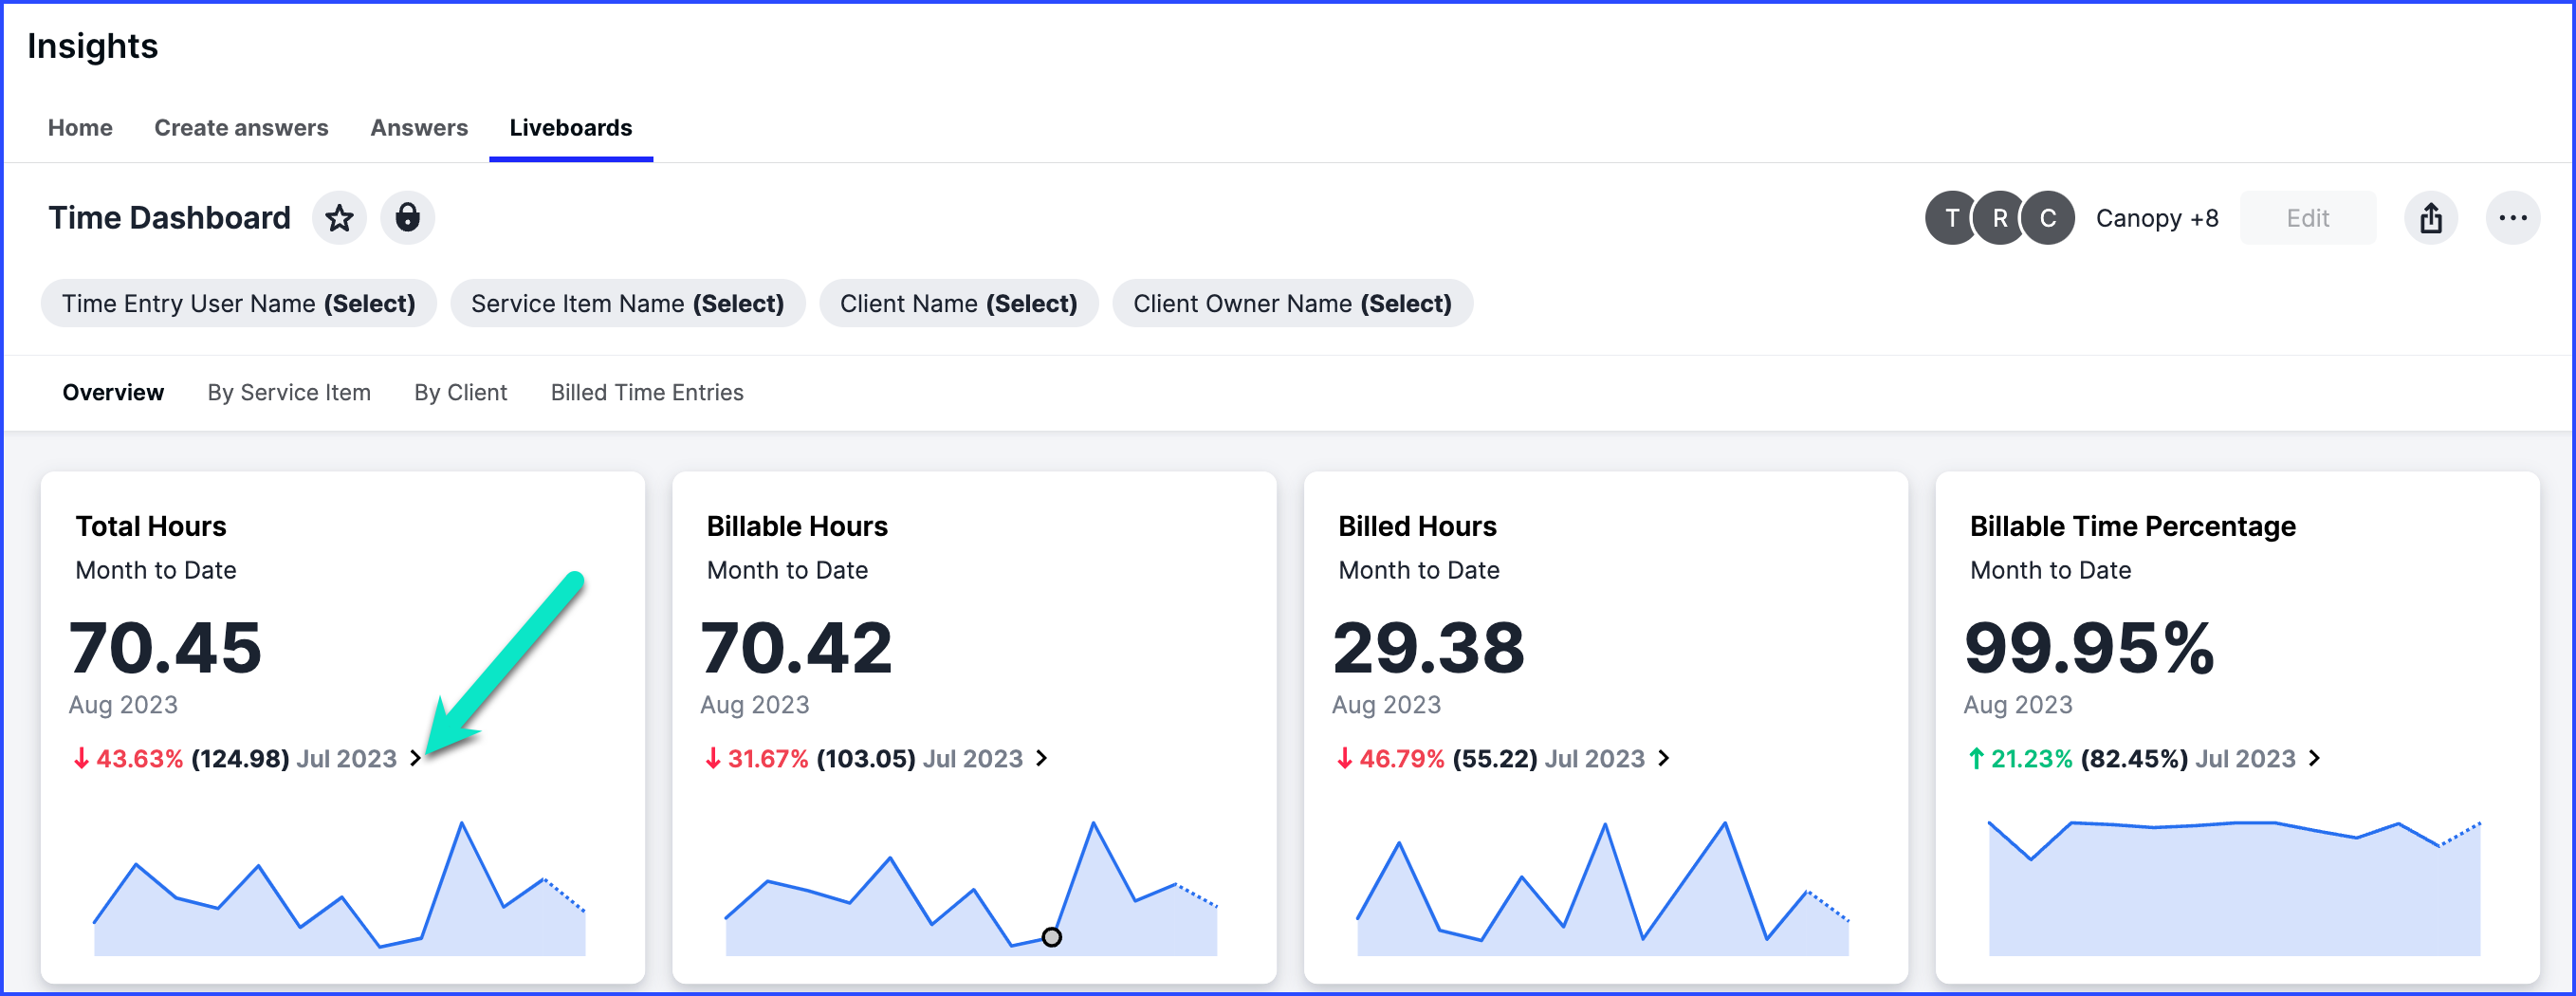This screenshot has width=2576, height=996.
Task: Open Service Item Name filter
Action: click(627, 303)
